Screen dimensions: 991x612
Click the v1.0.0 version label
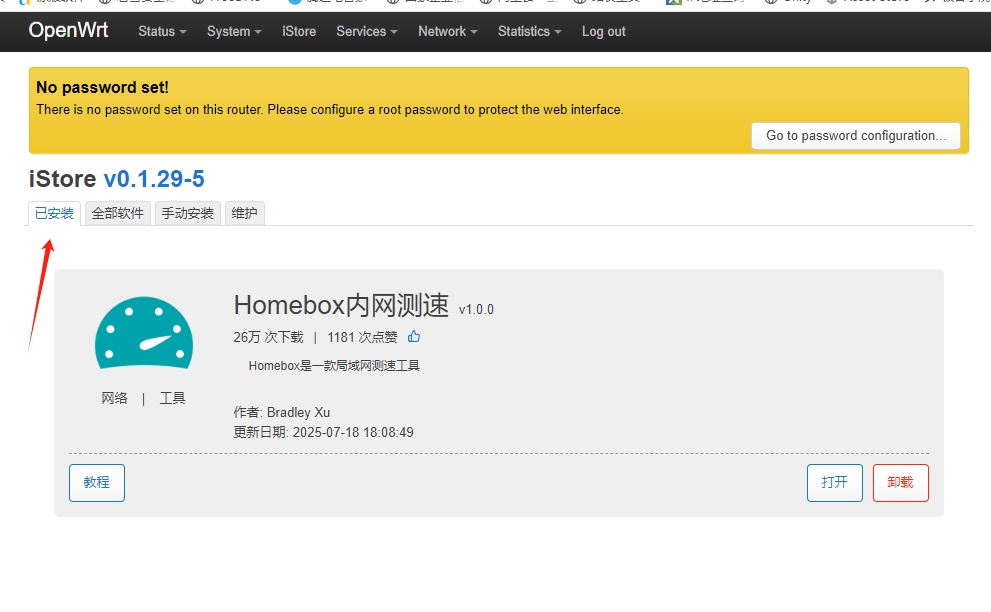(477, 309)
